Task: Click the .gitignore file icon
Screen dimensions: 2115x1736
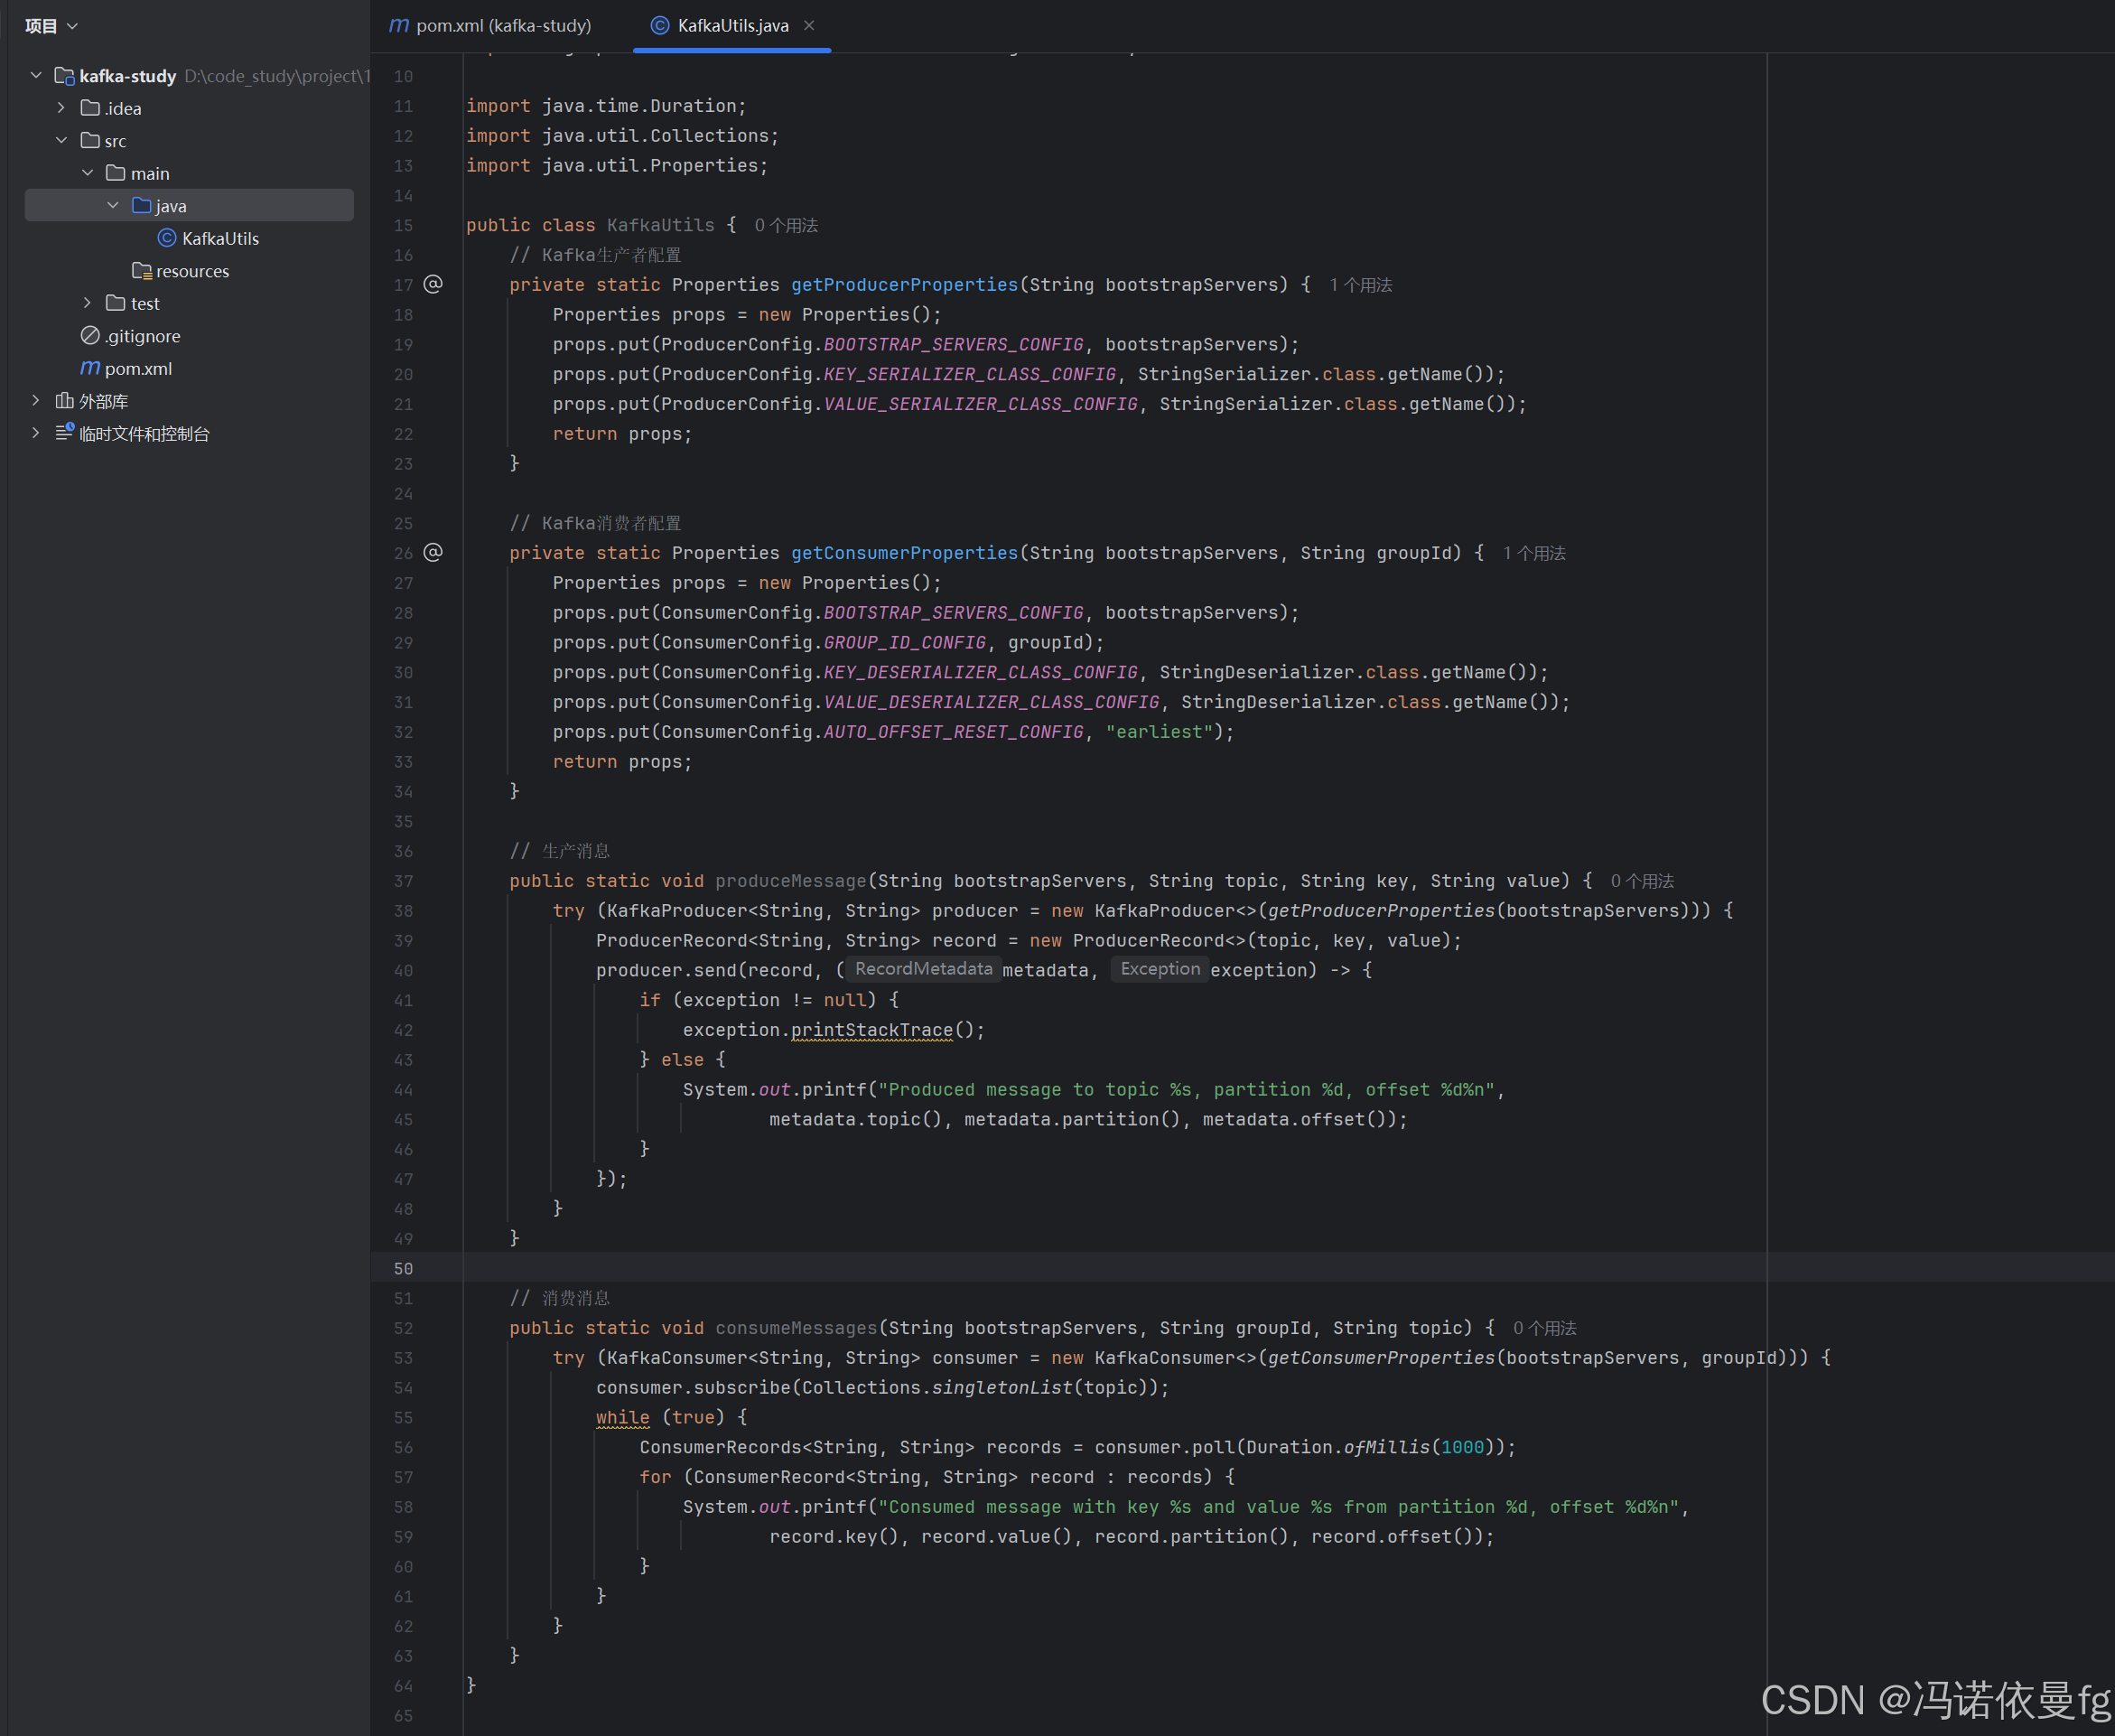Action: 90,336
